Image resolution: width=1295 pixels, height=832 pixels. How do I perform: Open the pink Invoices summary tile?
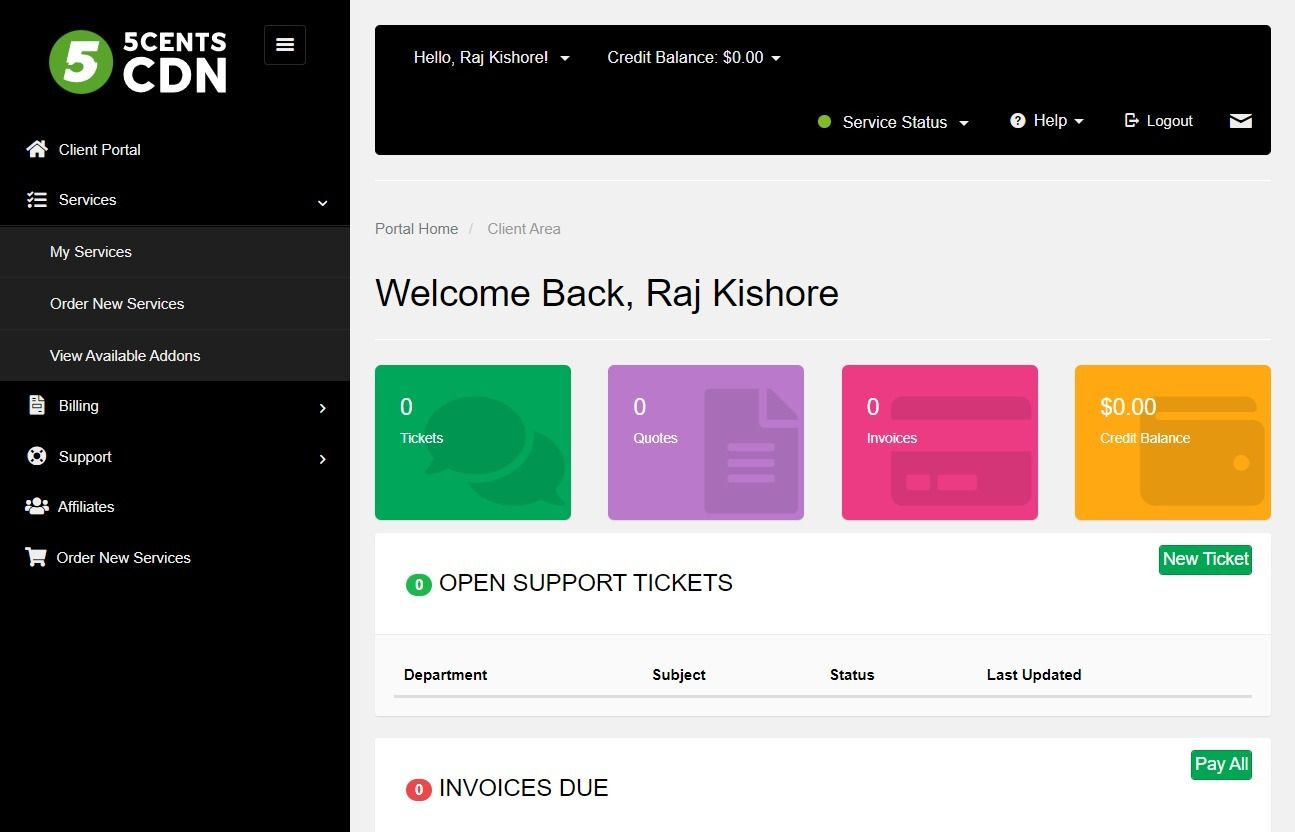pos(940,442)
